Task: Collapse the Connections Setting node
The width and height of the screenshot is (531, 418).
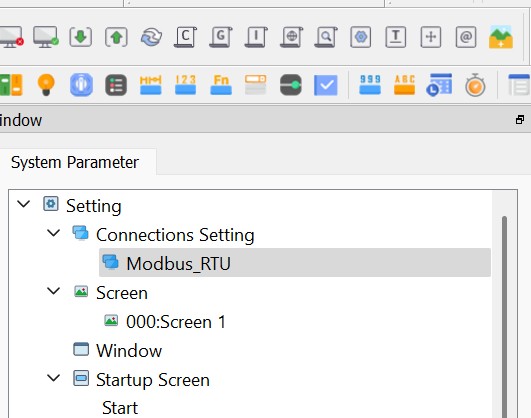Action: click(x=54, y=233)
